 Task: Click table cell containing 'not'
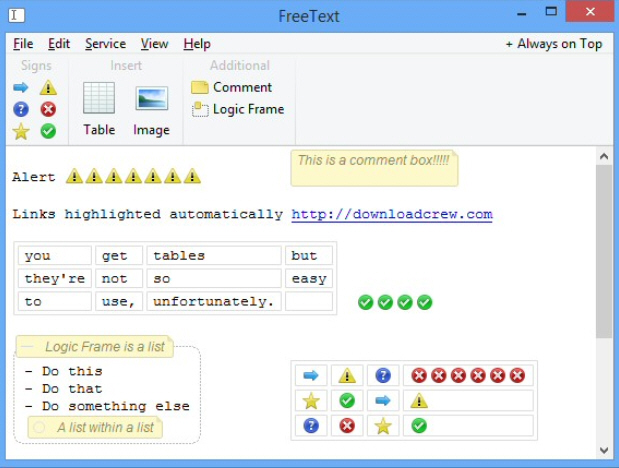click(119, 278)
